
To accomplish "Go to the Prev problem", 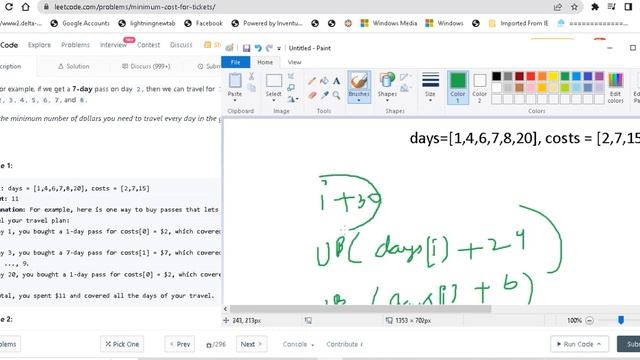I will (180, 344).
